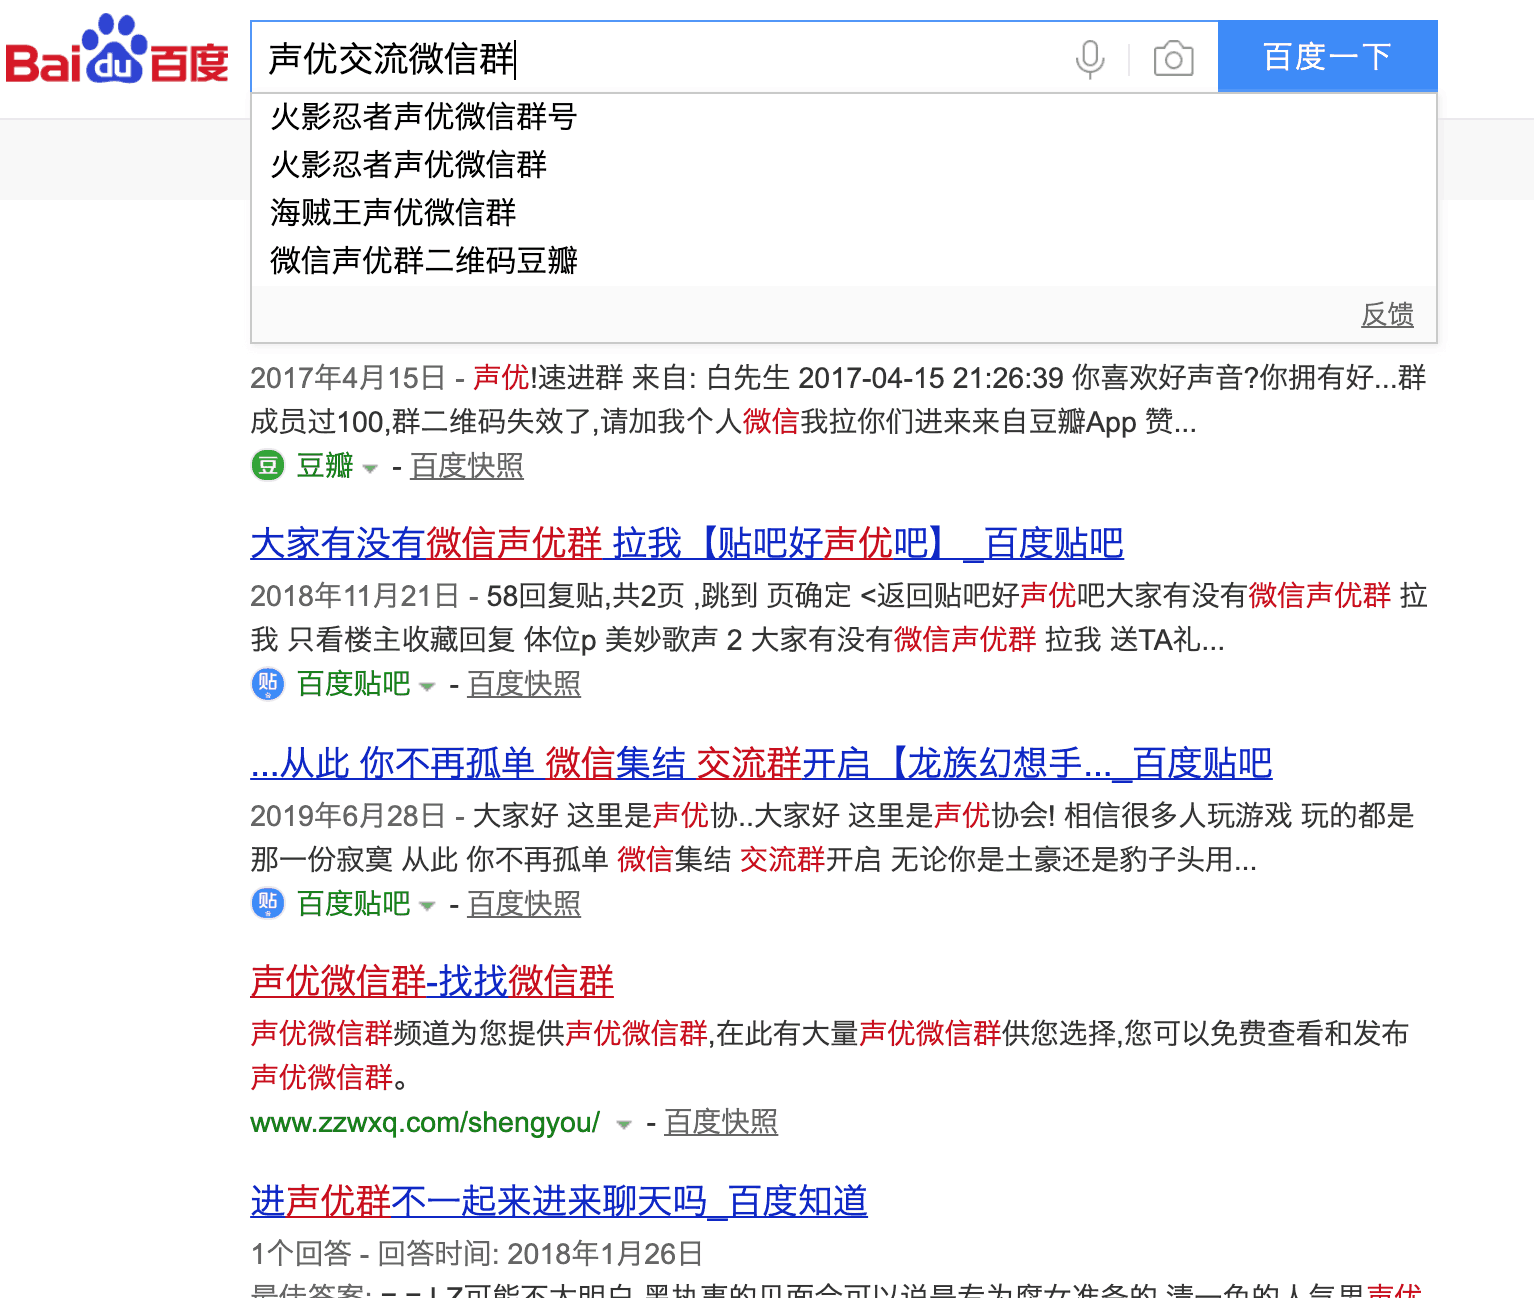
Task: Open 百度快照 for 龙族幻想 result
Action: tap(524, 904)
